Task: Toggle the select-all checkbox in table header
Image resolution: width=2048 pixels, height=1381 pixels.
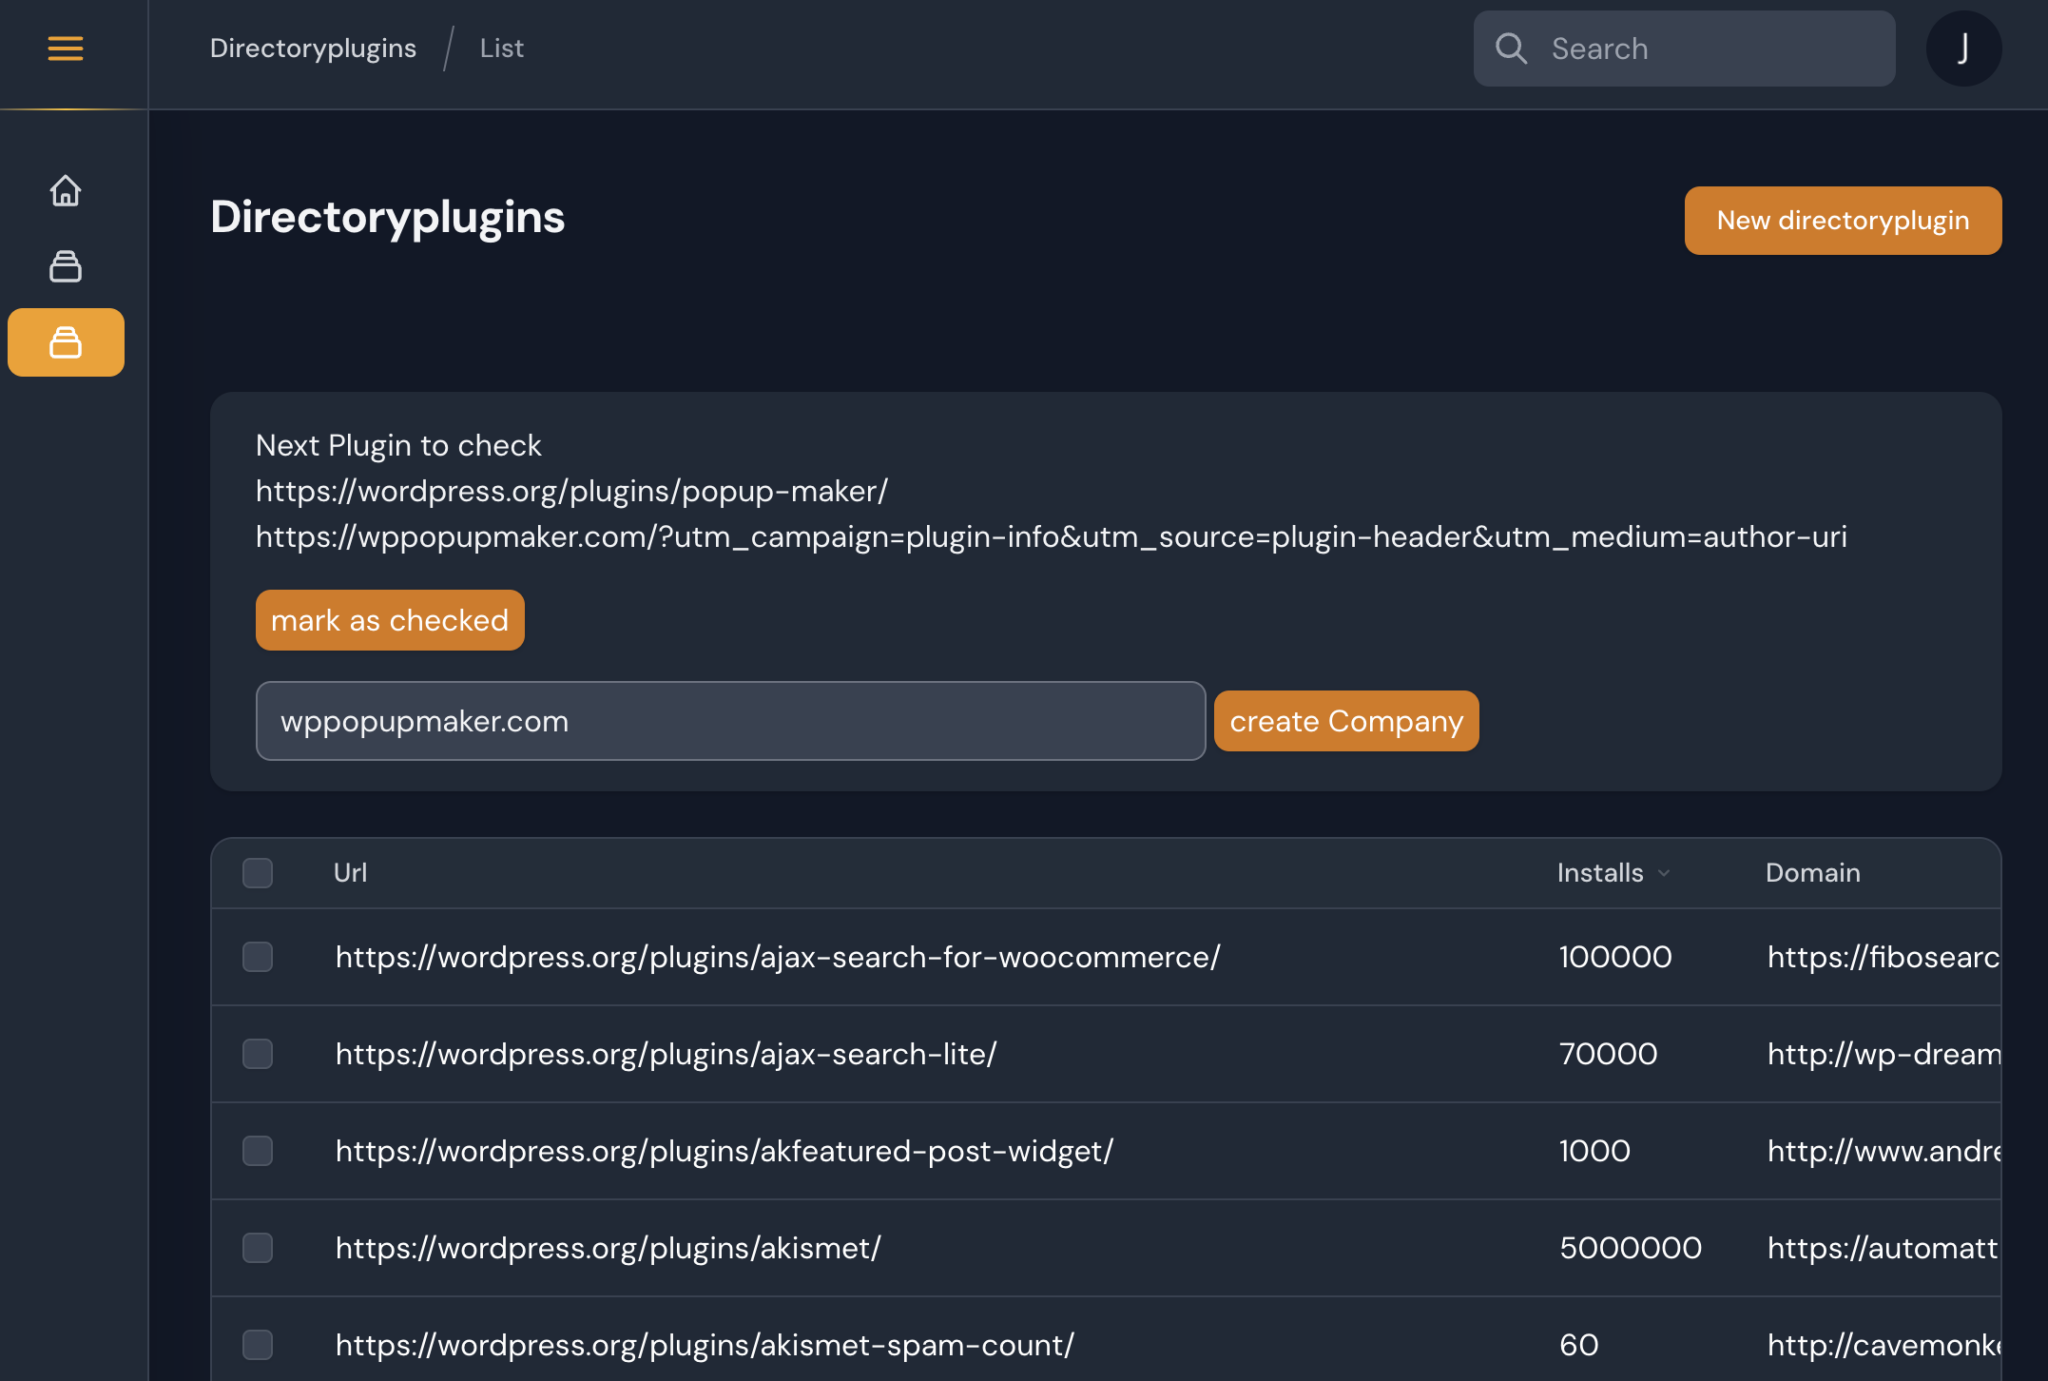Action: pos(257,872)
